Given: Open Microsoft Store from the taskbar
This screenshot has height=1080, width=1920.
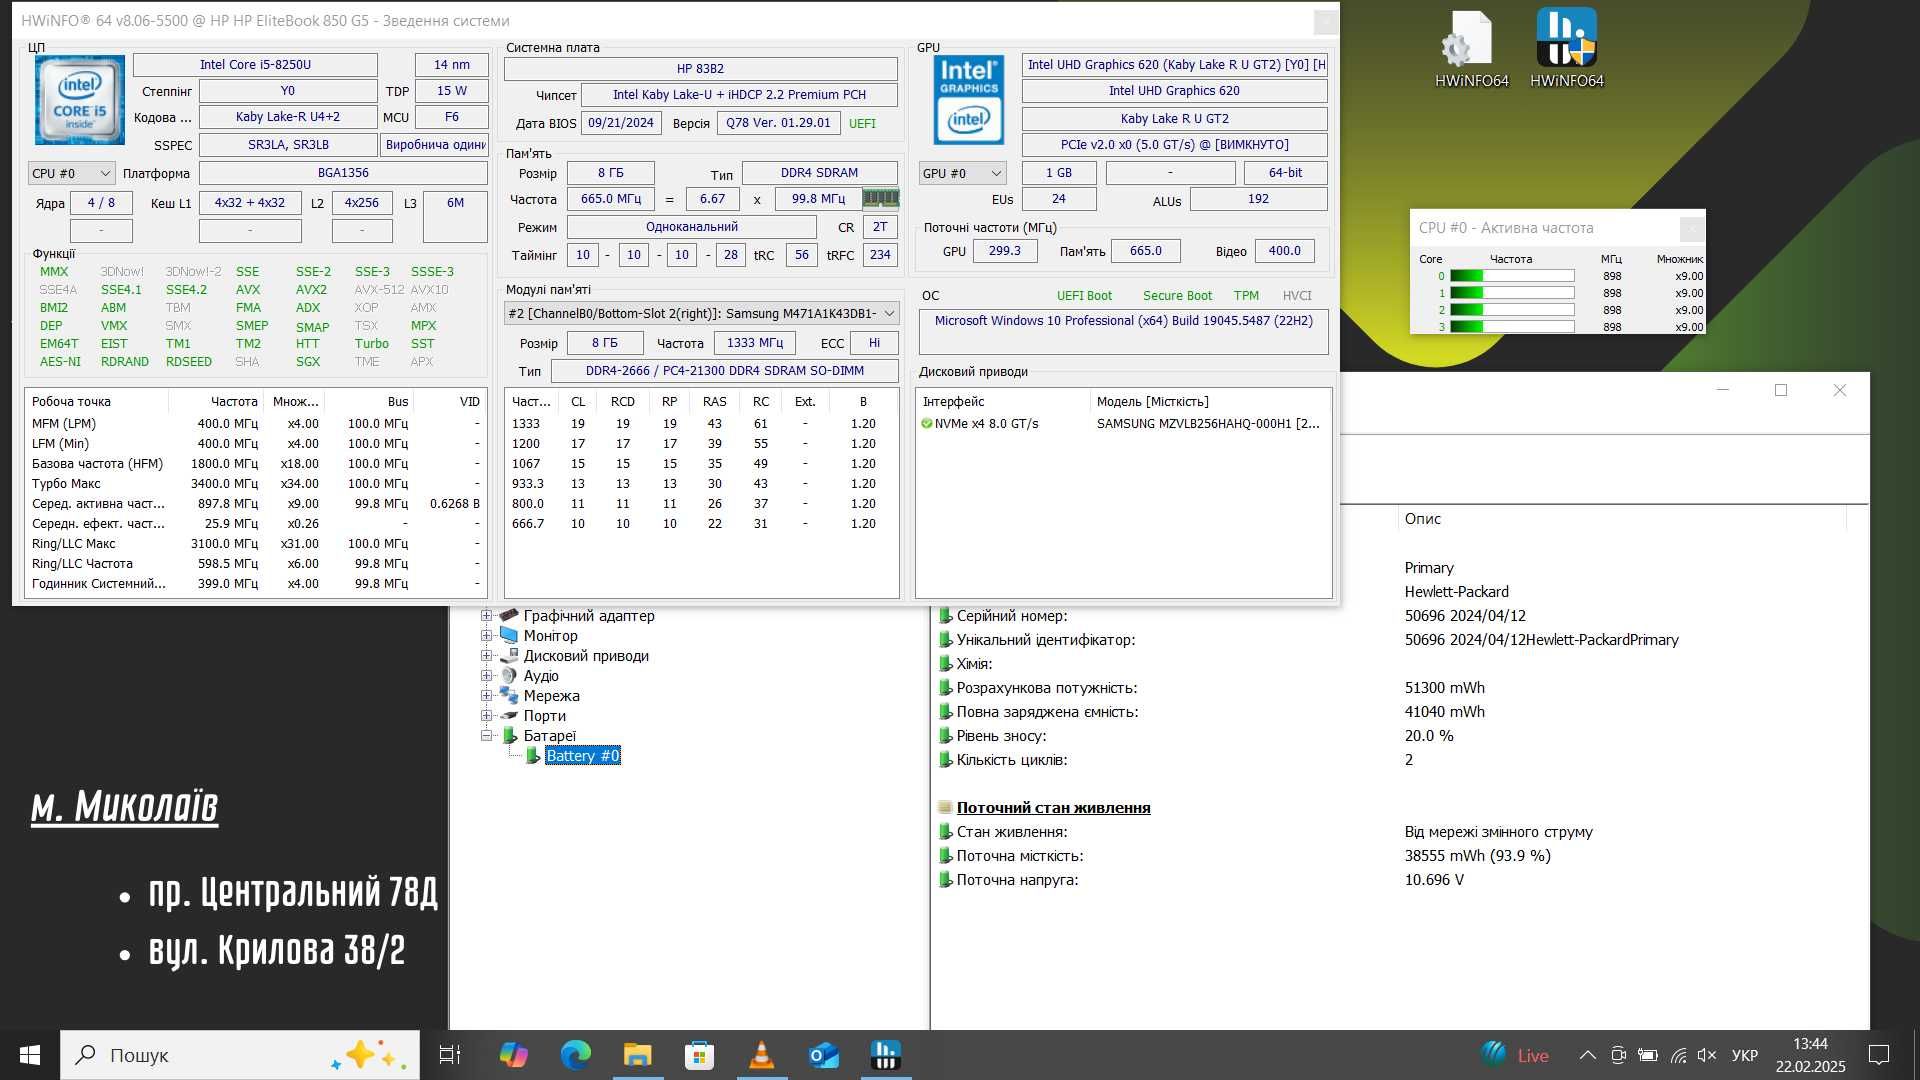Looking at the screenshot, I should (700, 1055).
